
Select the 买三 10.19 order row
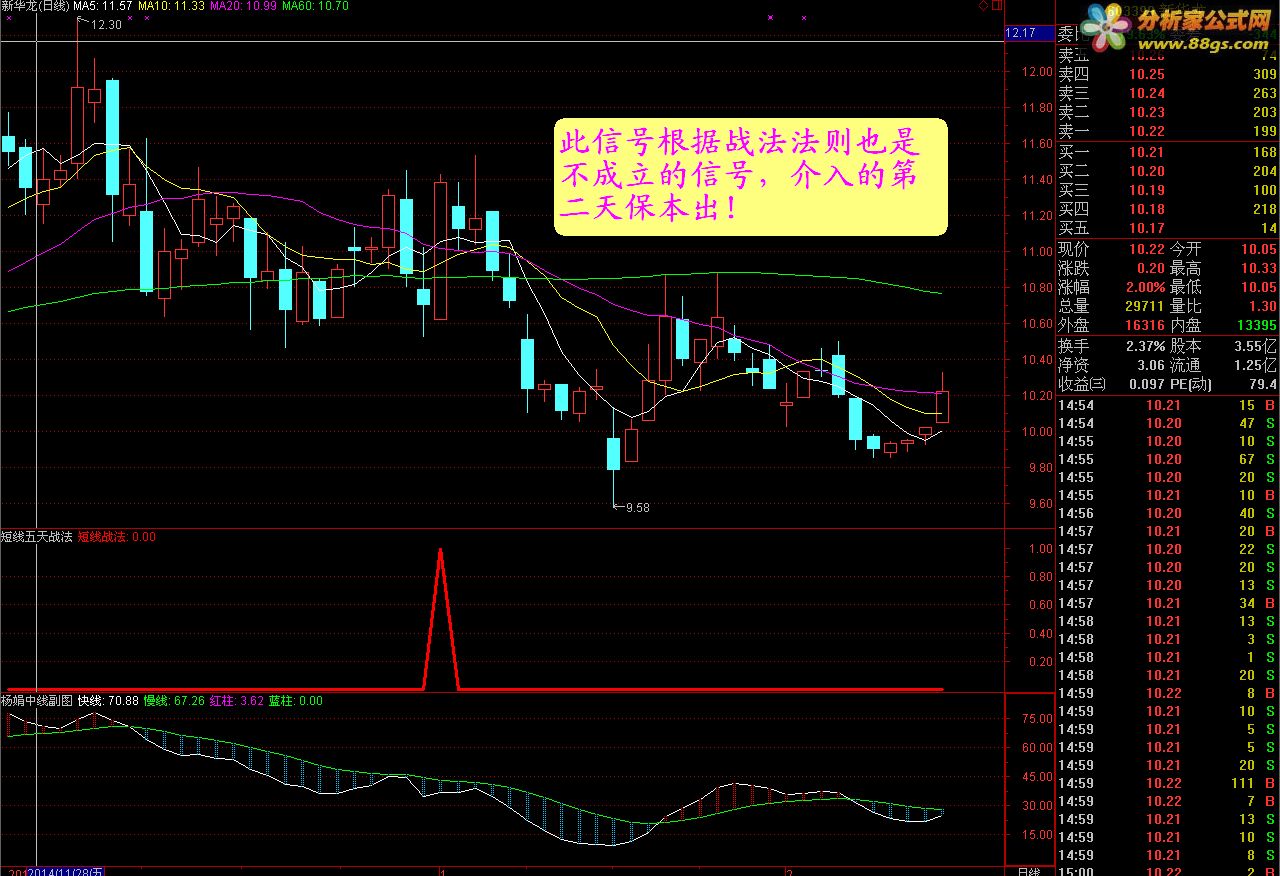pyautogui.click(x=1167, y=190)
